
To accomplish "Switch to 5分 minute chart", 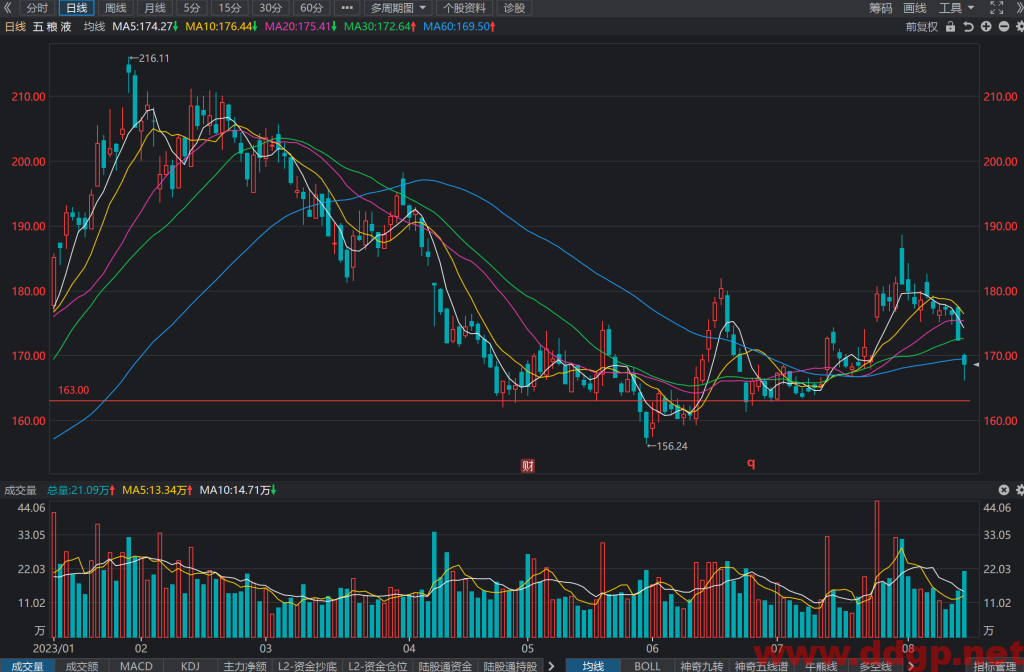I will pyautogui.click(x=192, y=8).
